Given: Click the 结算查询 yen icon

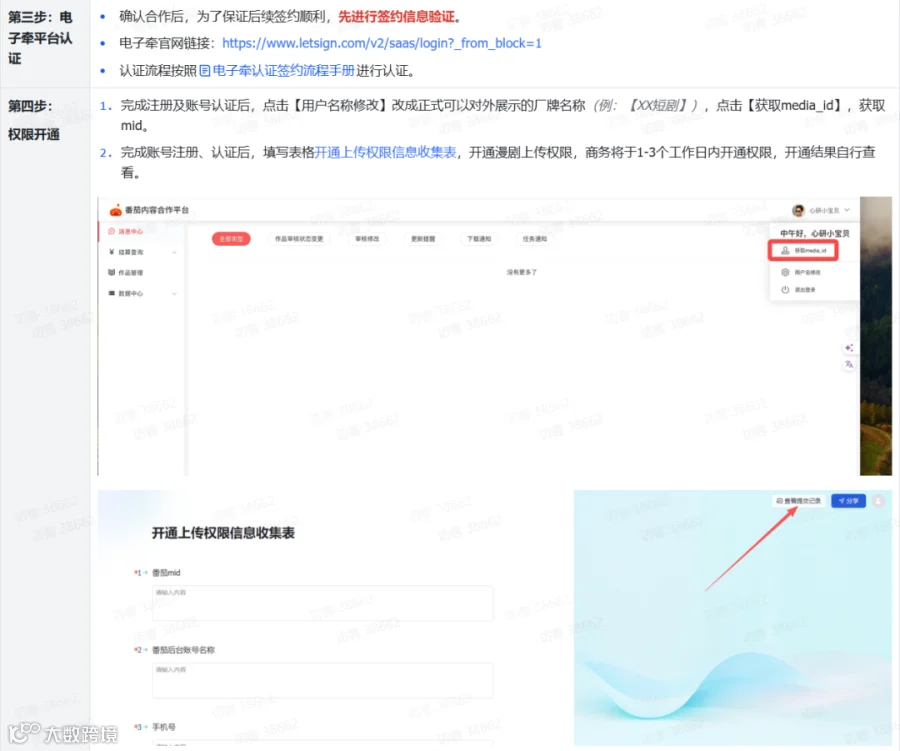Looking at the screenshot, I should point(111,252).
